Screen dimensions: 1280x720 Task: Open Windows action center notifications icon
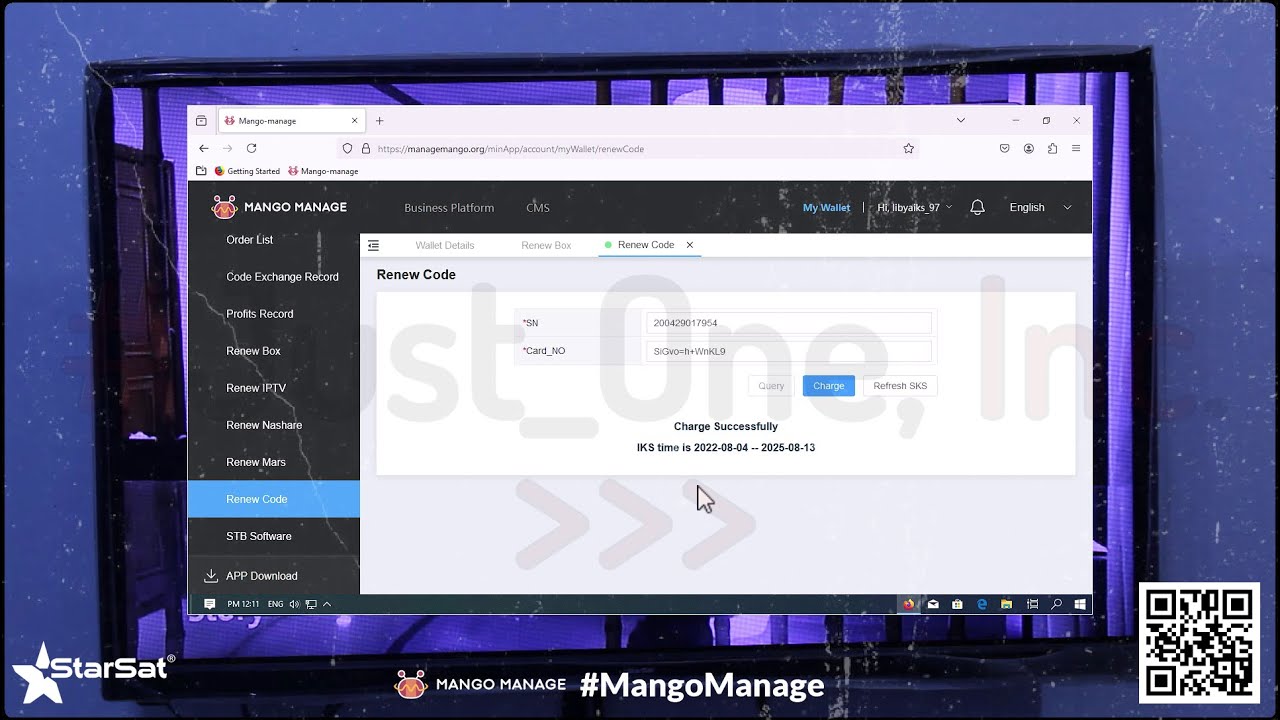[x=209, y=604]
